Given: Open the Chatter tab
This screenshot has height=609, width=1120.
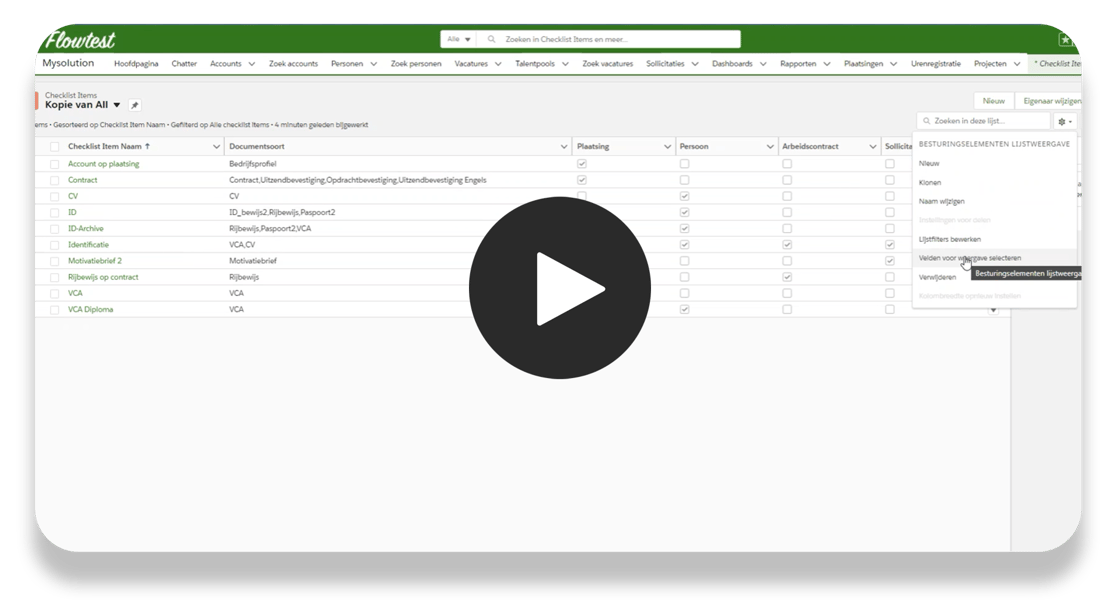Looking at the screenshot, I should point(184,64).
